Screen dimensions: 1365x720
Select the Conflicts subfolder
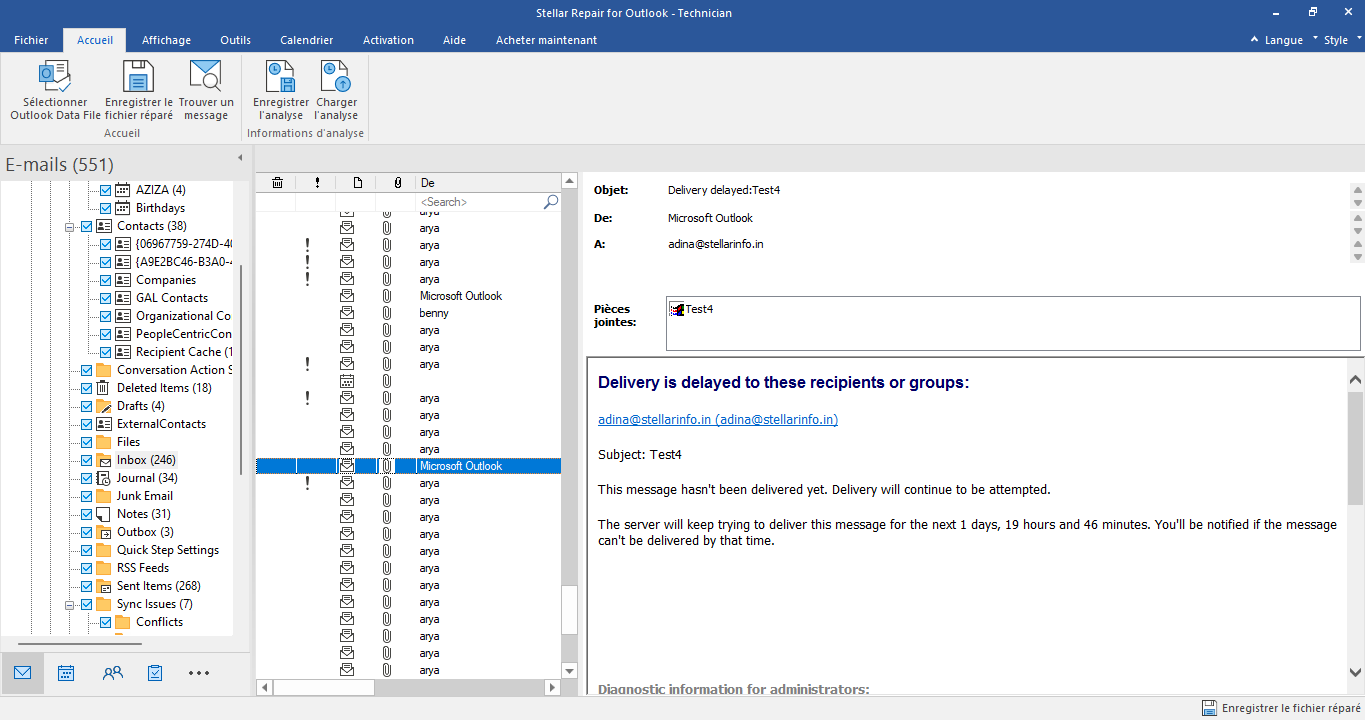(x=159, y=622)
